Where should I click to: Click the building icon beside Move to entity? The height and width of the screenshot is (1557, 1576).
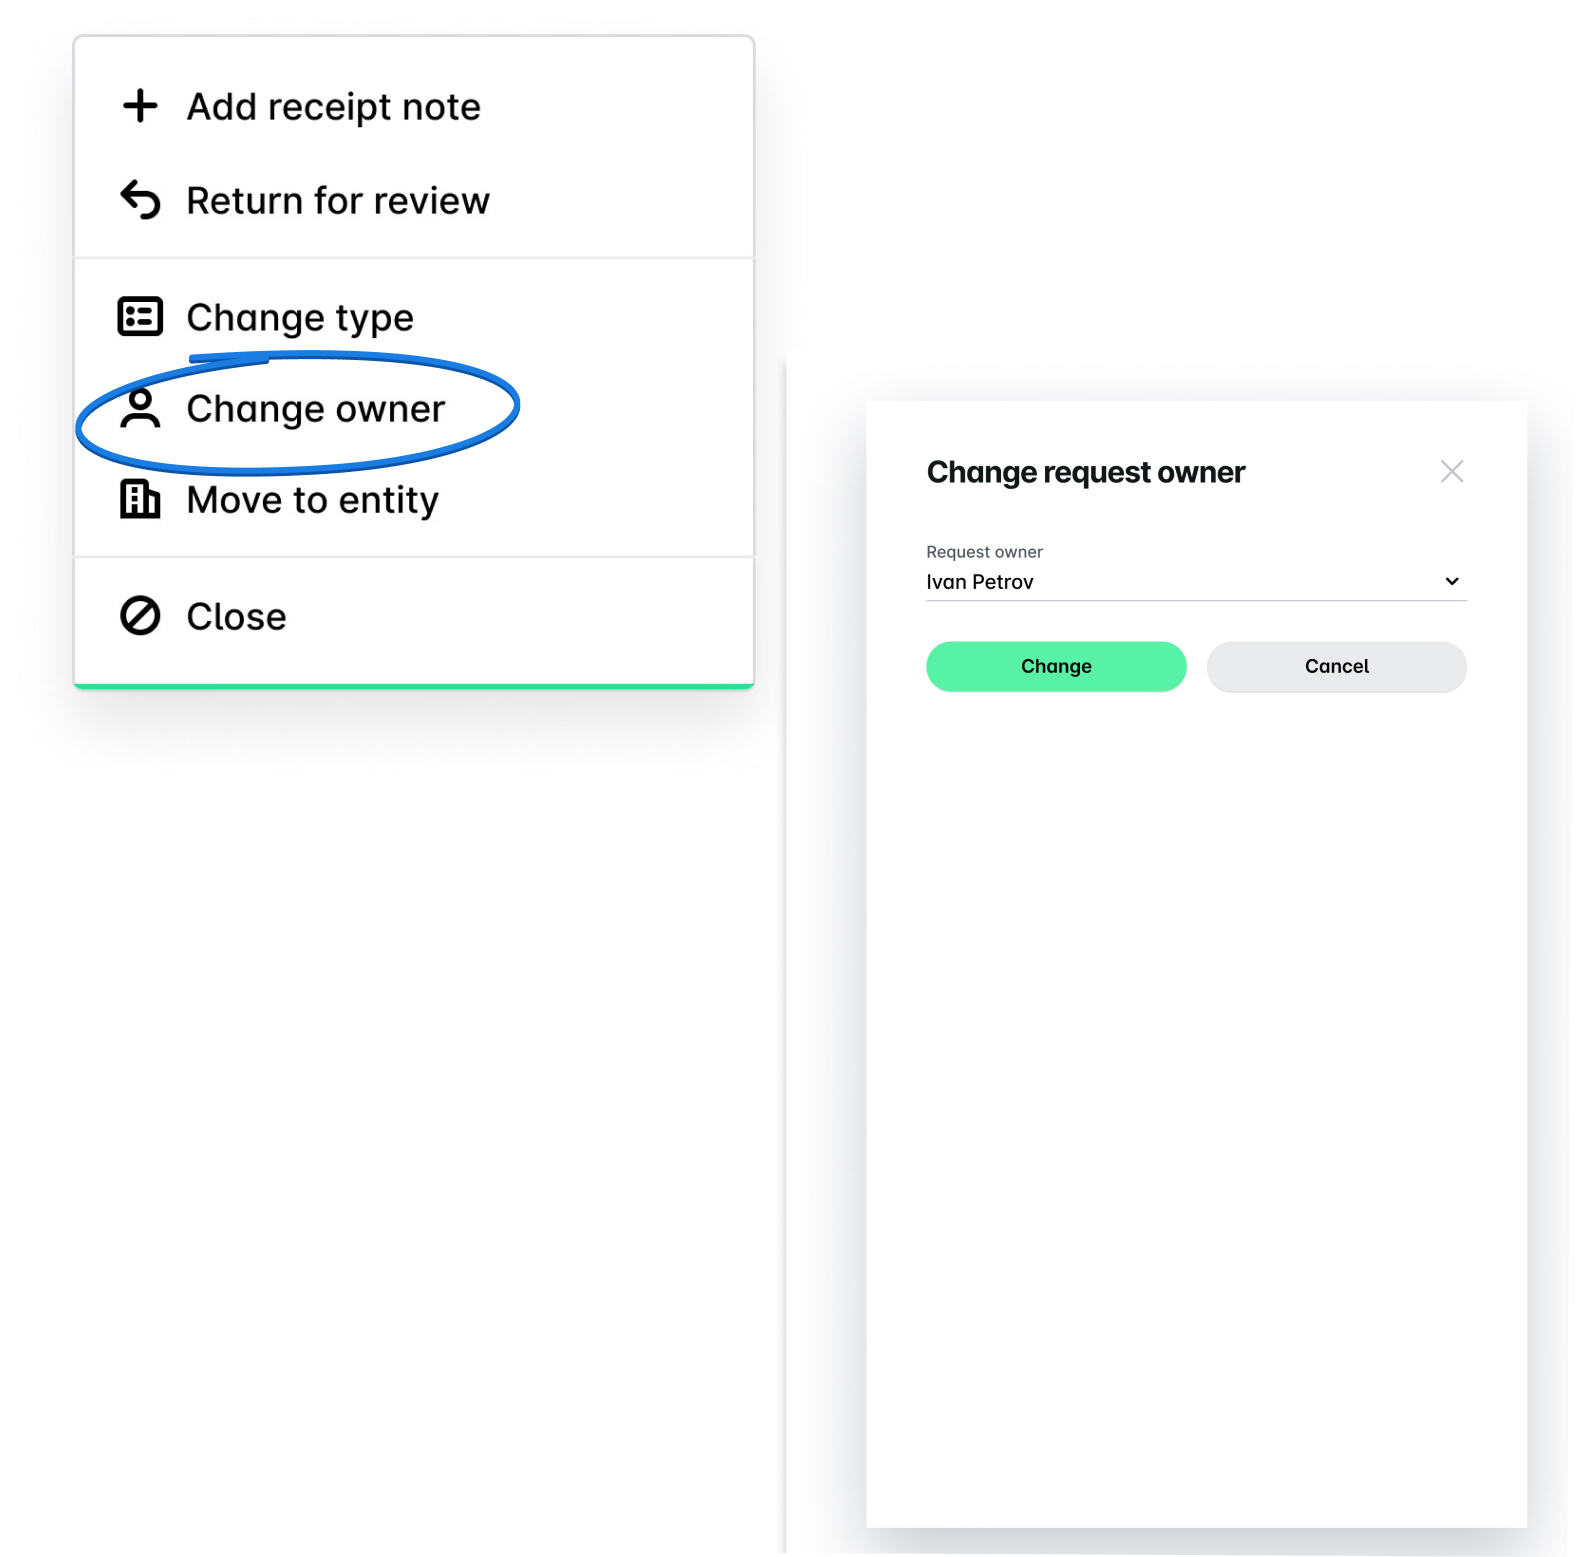point(140,499)
